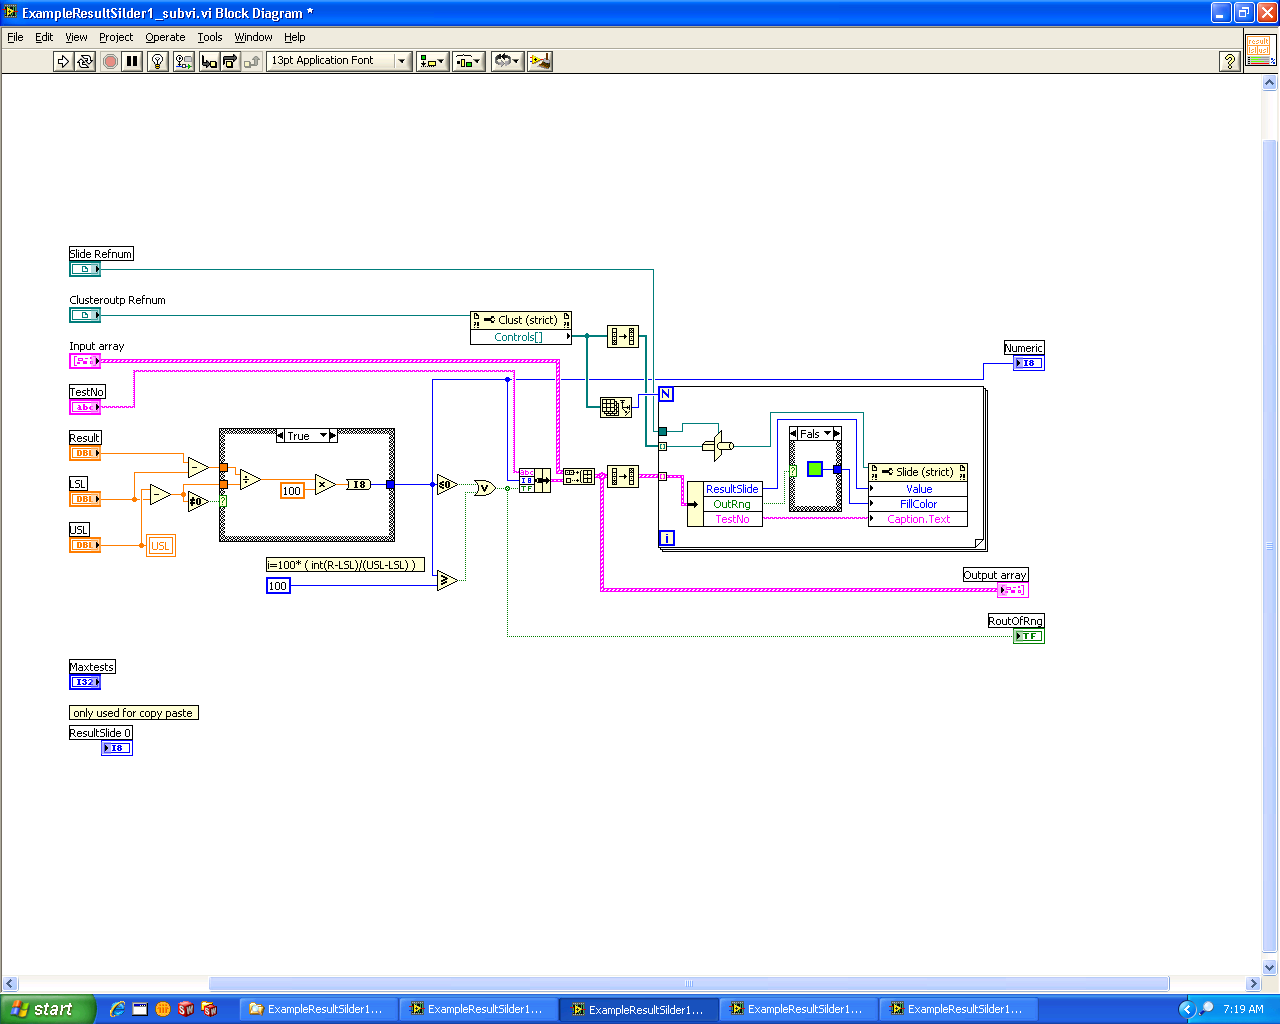This screenshot has width=1280, height=1024.
Task: Open the Fals case selector dropdown
Action: [x=827, y=434]
